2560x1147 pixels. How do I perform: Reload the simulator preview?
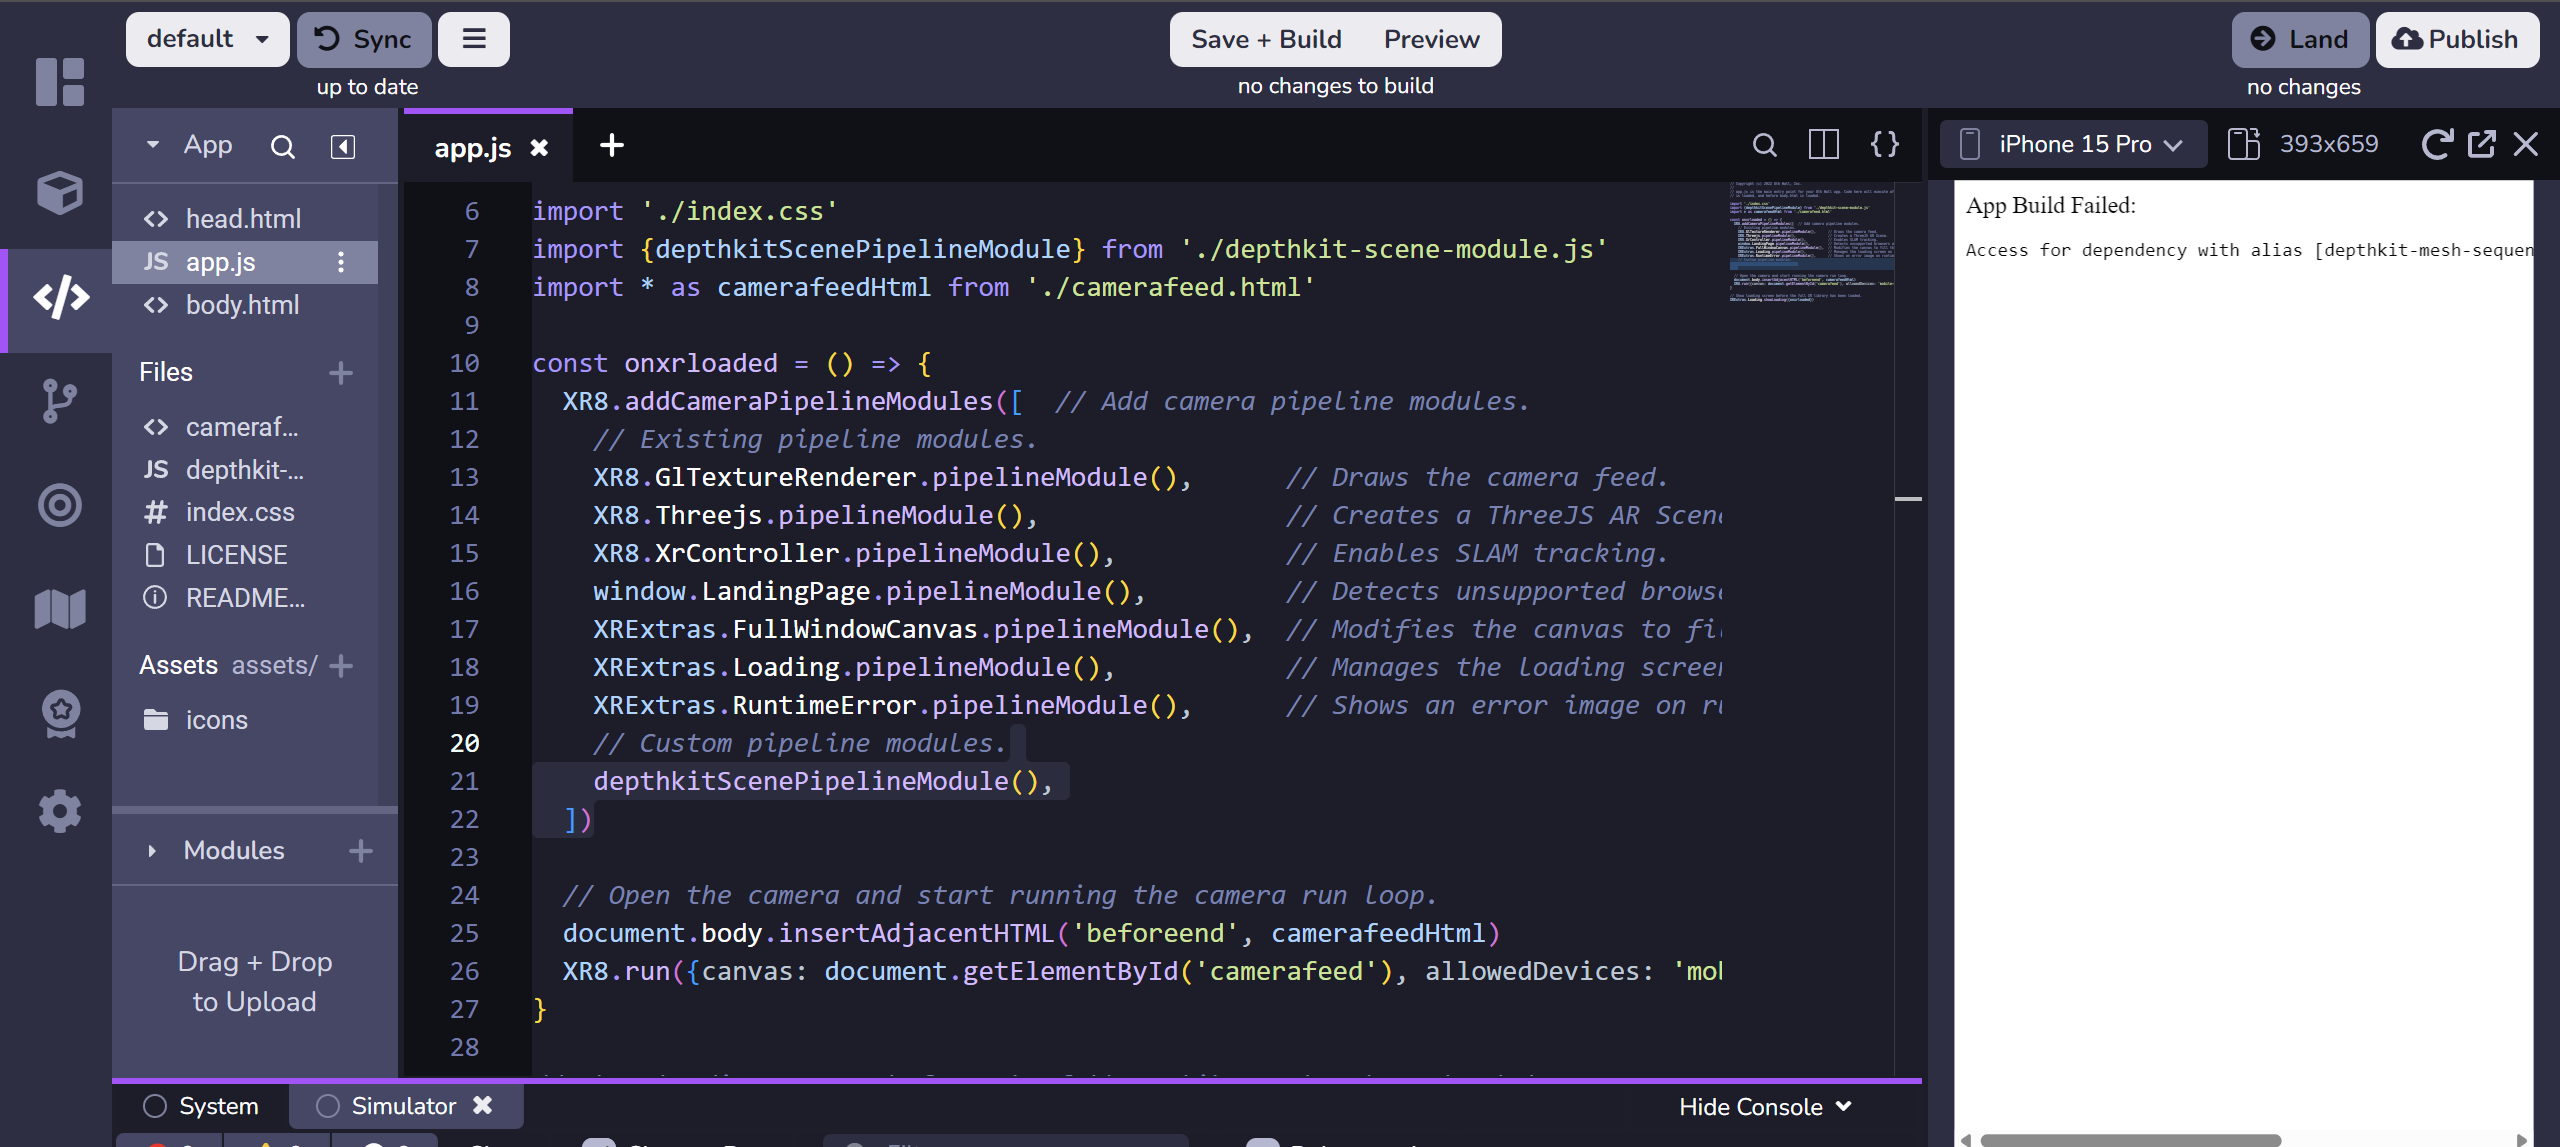click(2436, 144)
